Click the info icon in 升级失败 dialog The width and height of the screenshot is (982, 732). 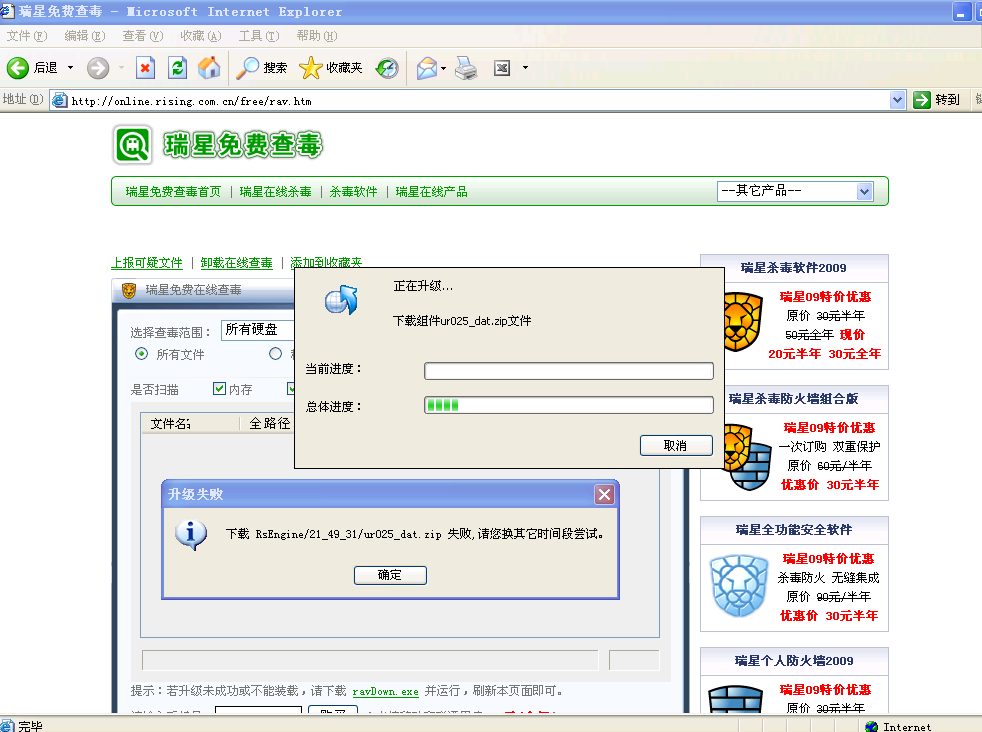tap(191, 535)
